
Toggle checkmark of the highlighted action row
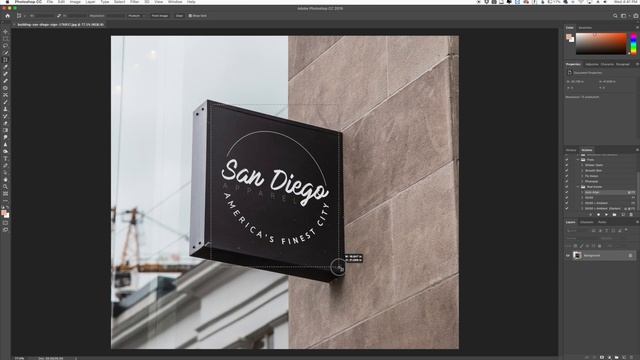click(x=567, y=192)
